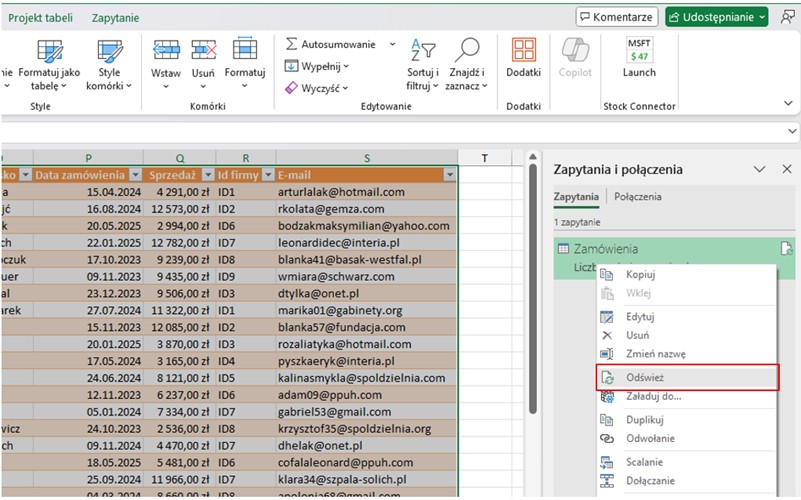Choose Odśwież from the context menu
The image size is (801, 500).
point(688,378)
